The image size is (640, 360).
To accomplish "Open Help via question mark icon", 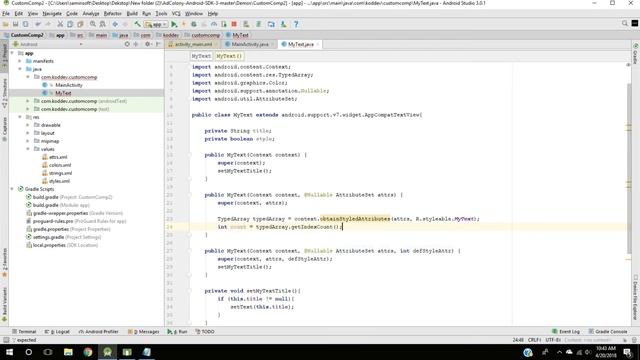I will 296,24.
